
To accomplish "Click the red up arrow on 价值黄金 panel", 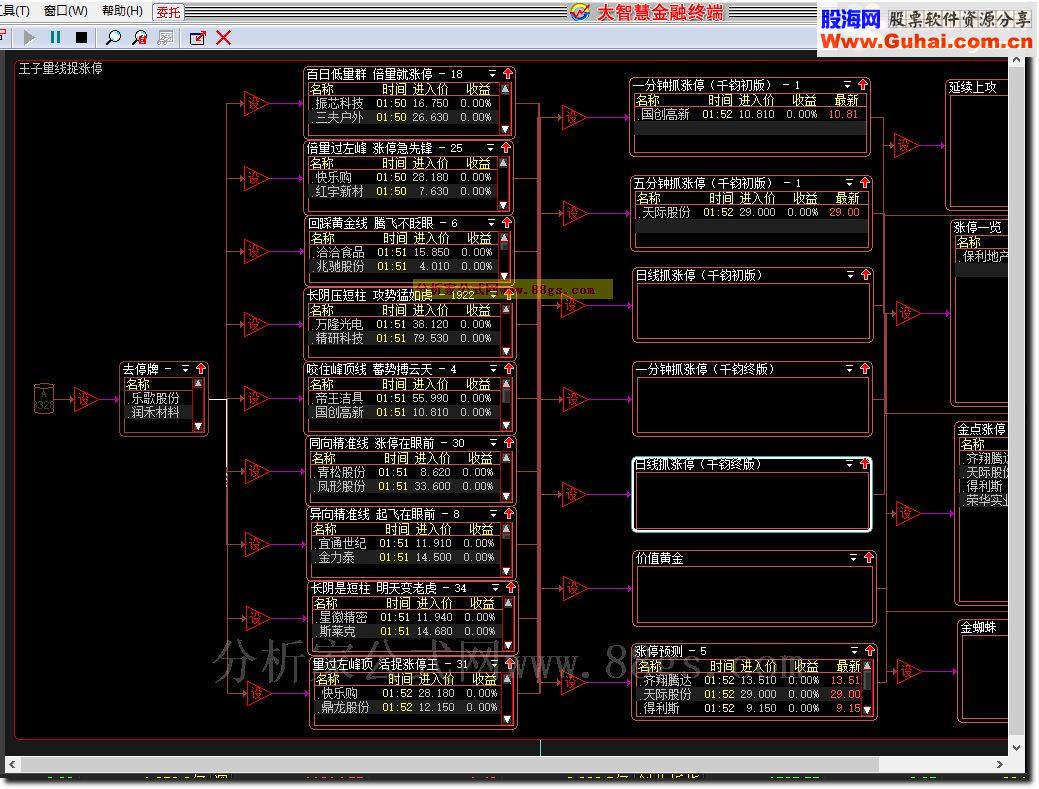I will [868, 558].
